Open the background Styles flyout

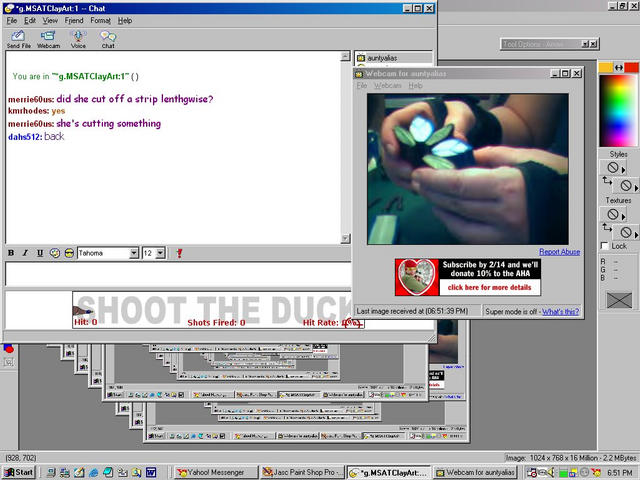(627, 186)
